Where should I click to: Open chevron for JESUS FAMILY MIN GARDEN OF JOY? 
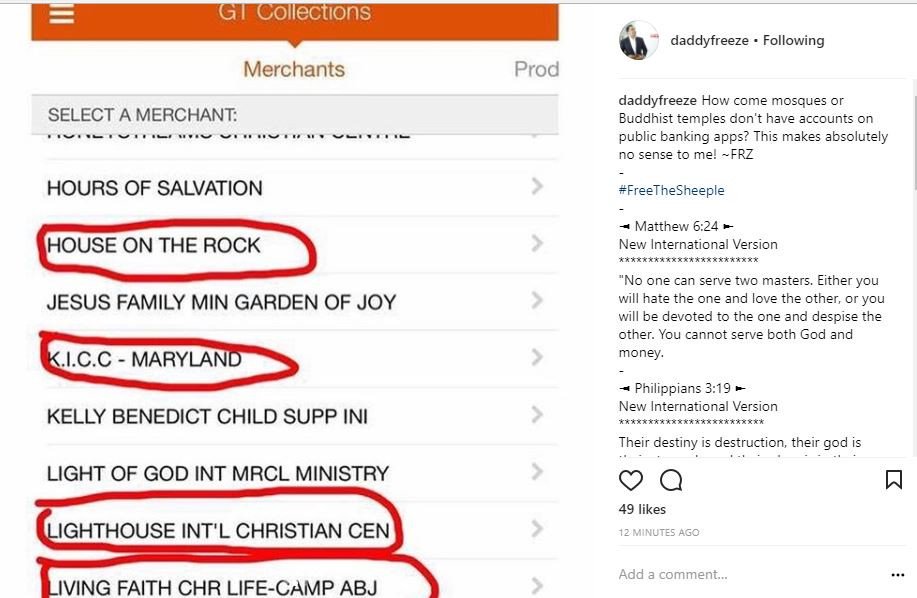coord(537,300)
